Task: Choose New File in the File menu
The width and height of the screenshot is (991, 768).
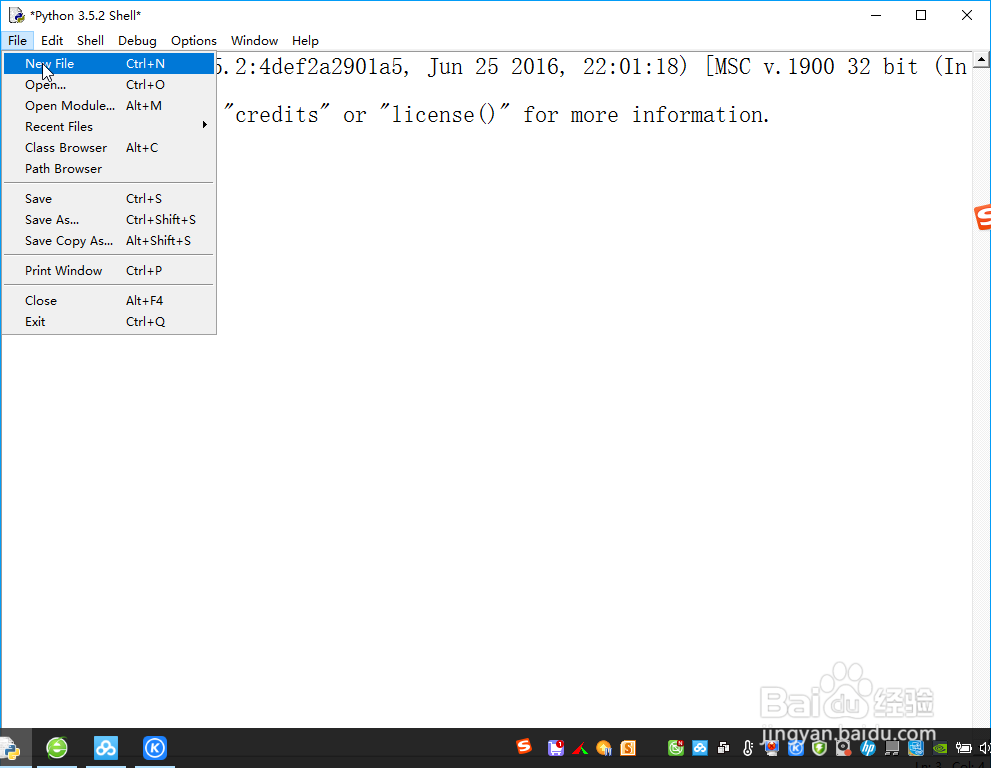Action: tap(109, 63)
